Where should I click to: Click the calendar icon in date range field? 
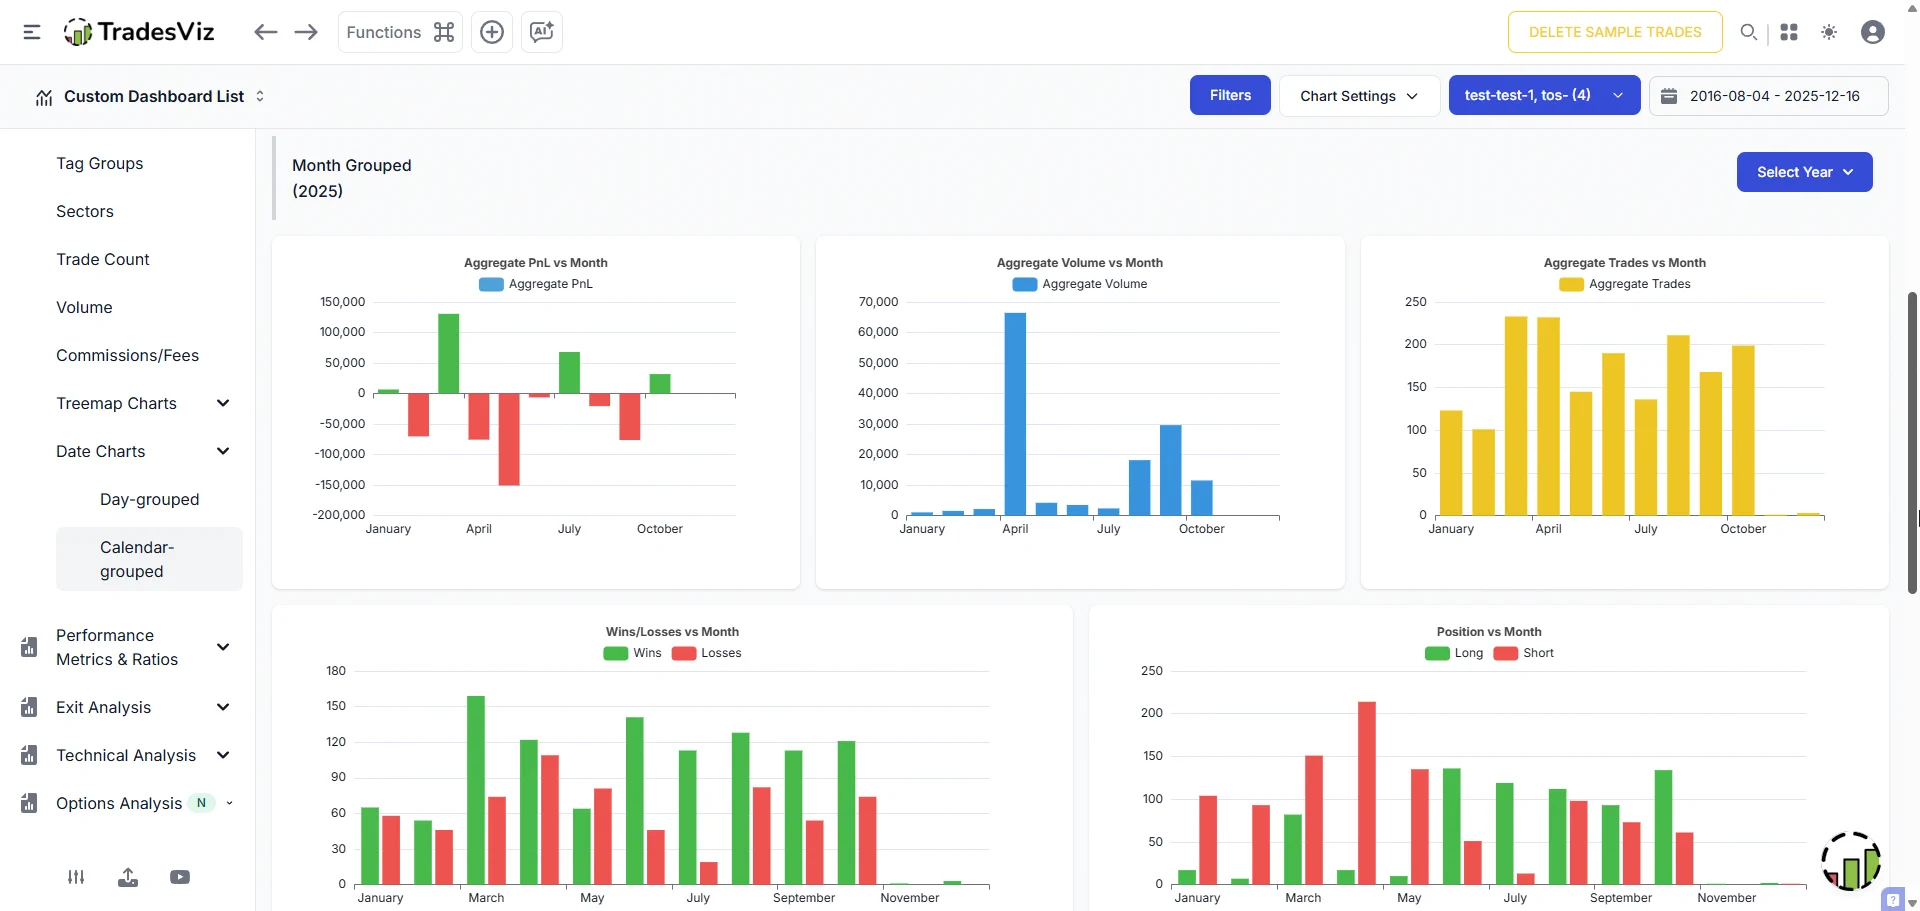click(1669, 96)
